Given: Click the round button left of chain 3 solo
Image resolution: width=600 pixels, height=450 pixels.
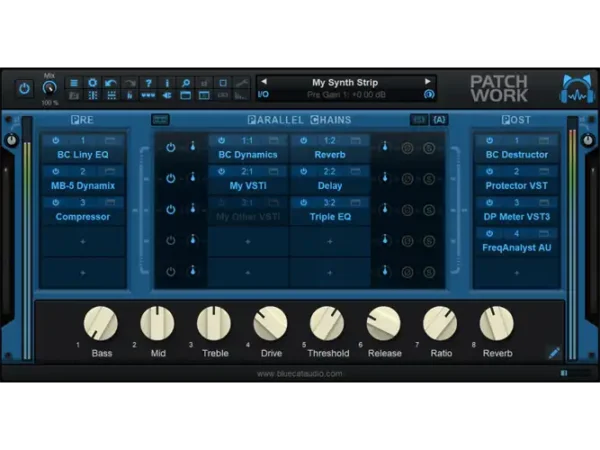Looking at the screenshot, I should tap(408, 210).
